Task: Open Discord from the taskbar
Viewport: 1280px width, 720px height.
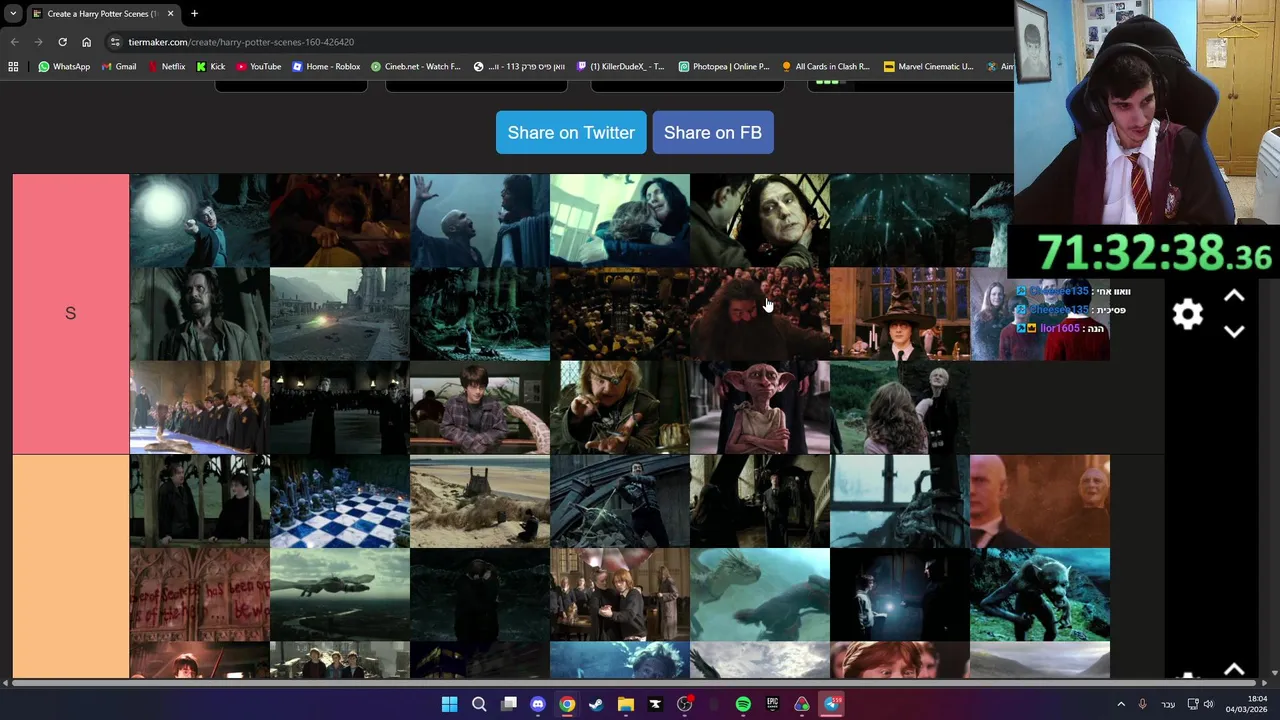Action: pos(538,704)
